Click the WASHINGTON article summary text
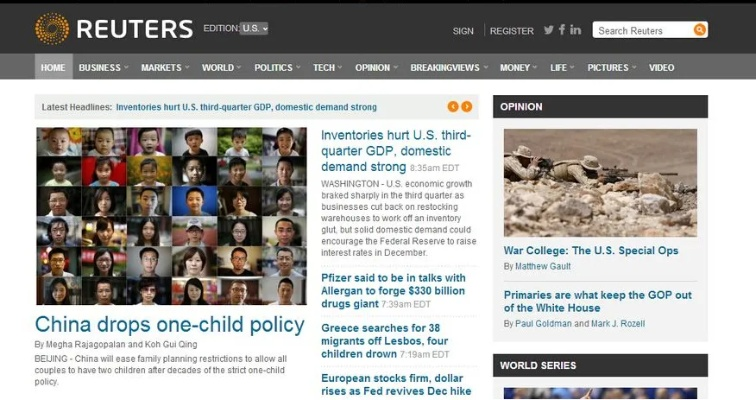Image resolution: width=756 pixels, height=400 pixels. [398, 218]
